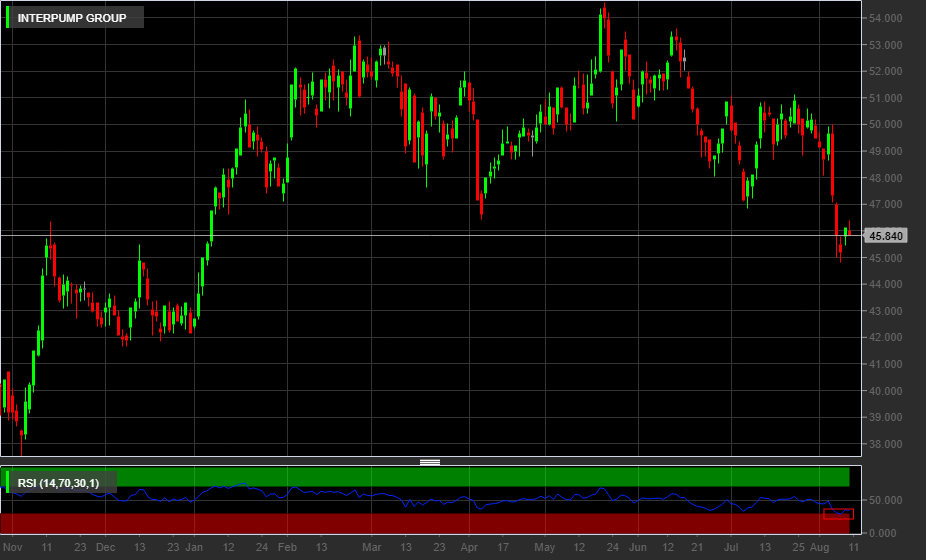Click the 52.000 price axis label
Image resolution: width=926 pixels, height=560 pixels.
tap(885, 71)
